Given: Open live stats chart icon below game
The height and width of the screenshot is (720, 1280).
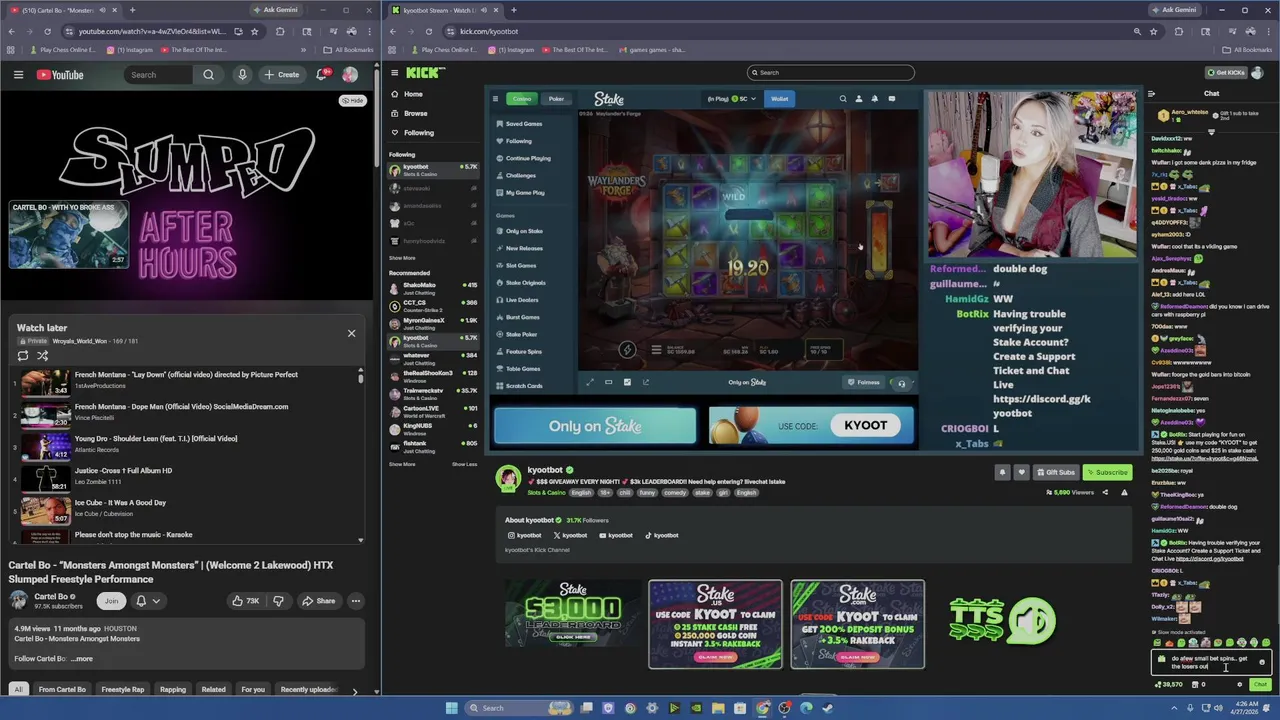Looking at the screenshot, I should click(x=627, y=382).
